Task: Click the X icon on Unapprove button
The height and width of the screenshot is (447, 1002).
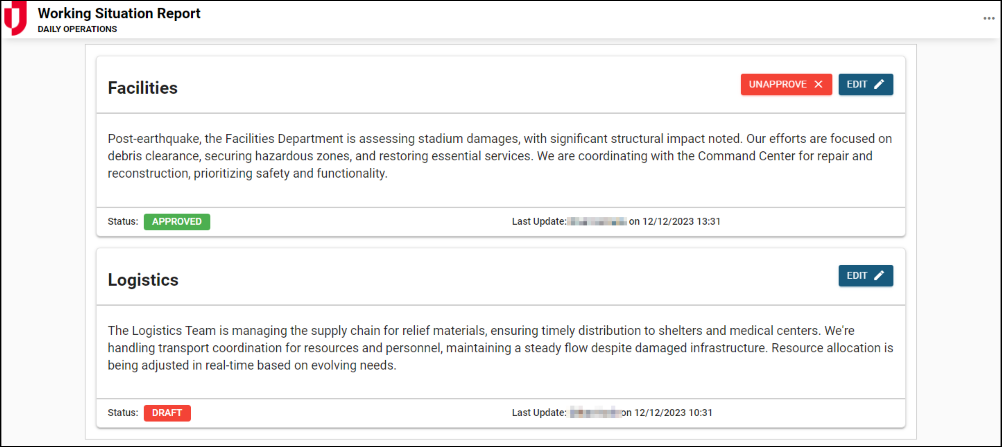Action: 818,85
